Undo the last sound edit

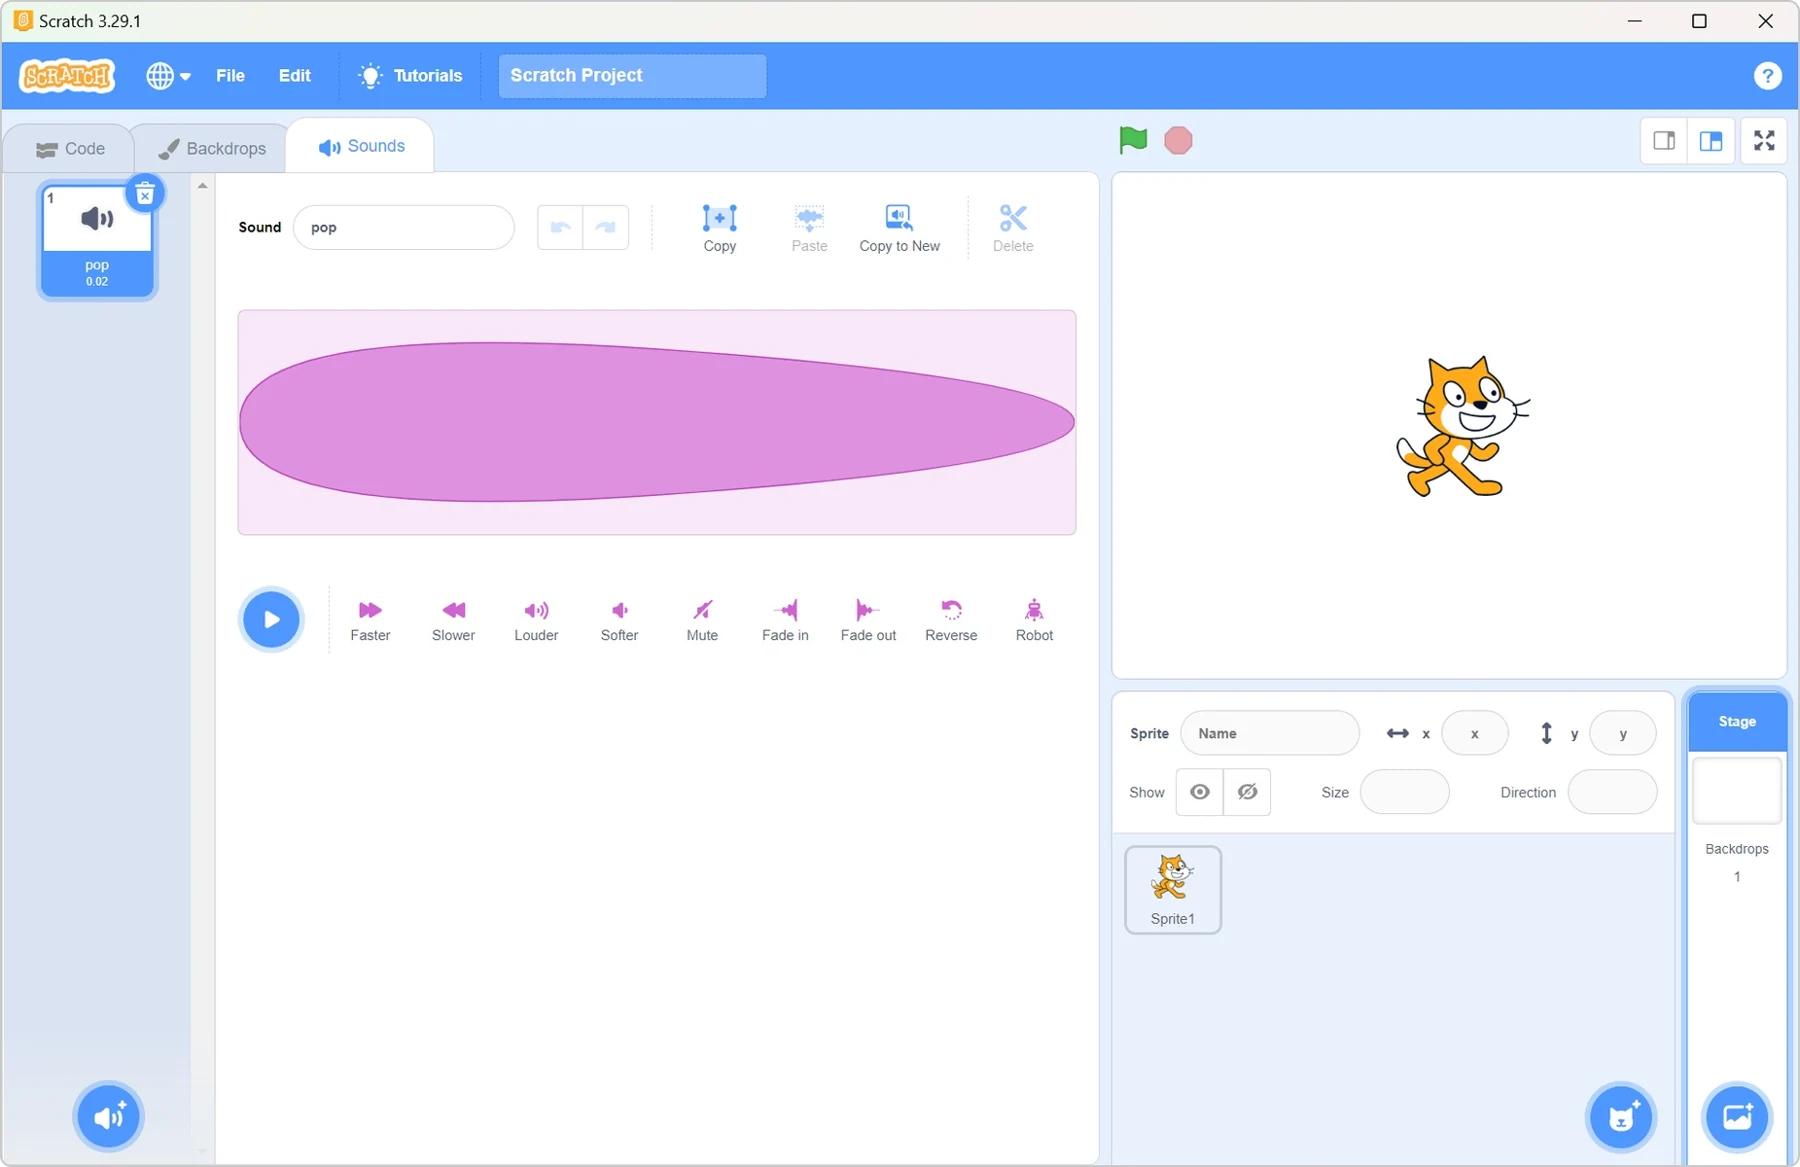tap(560, 227)
